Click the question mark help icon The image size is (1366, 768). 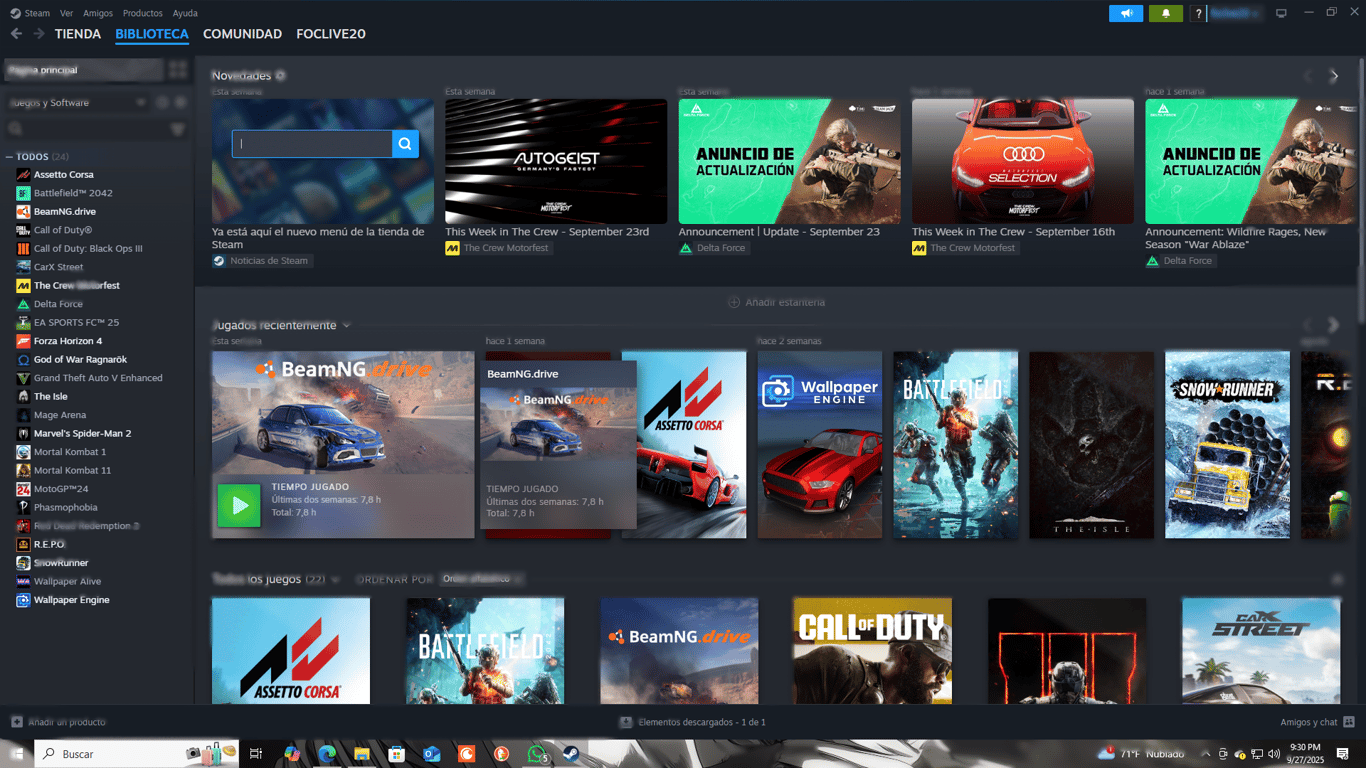point(1198,13)
